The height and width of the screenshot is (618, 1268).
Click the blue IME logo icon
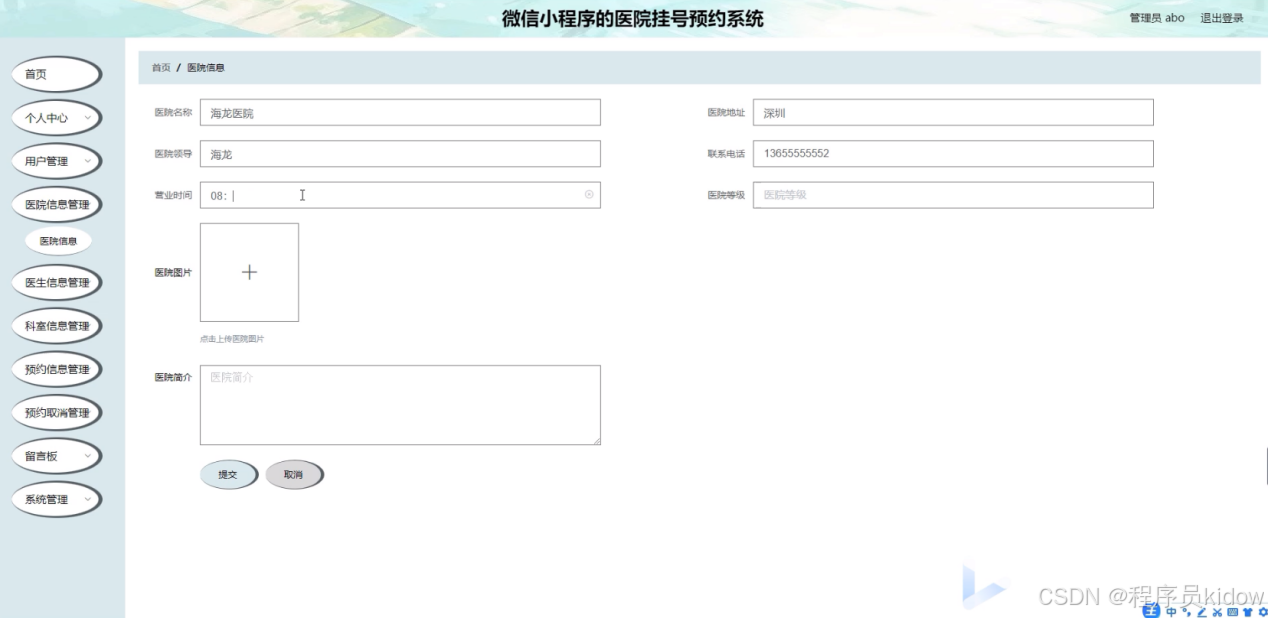click(x=1152, y=611)
